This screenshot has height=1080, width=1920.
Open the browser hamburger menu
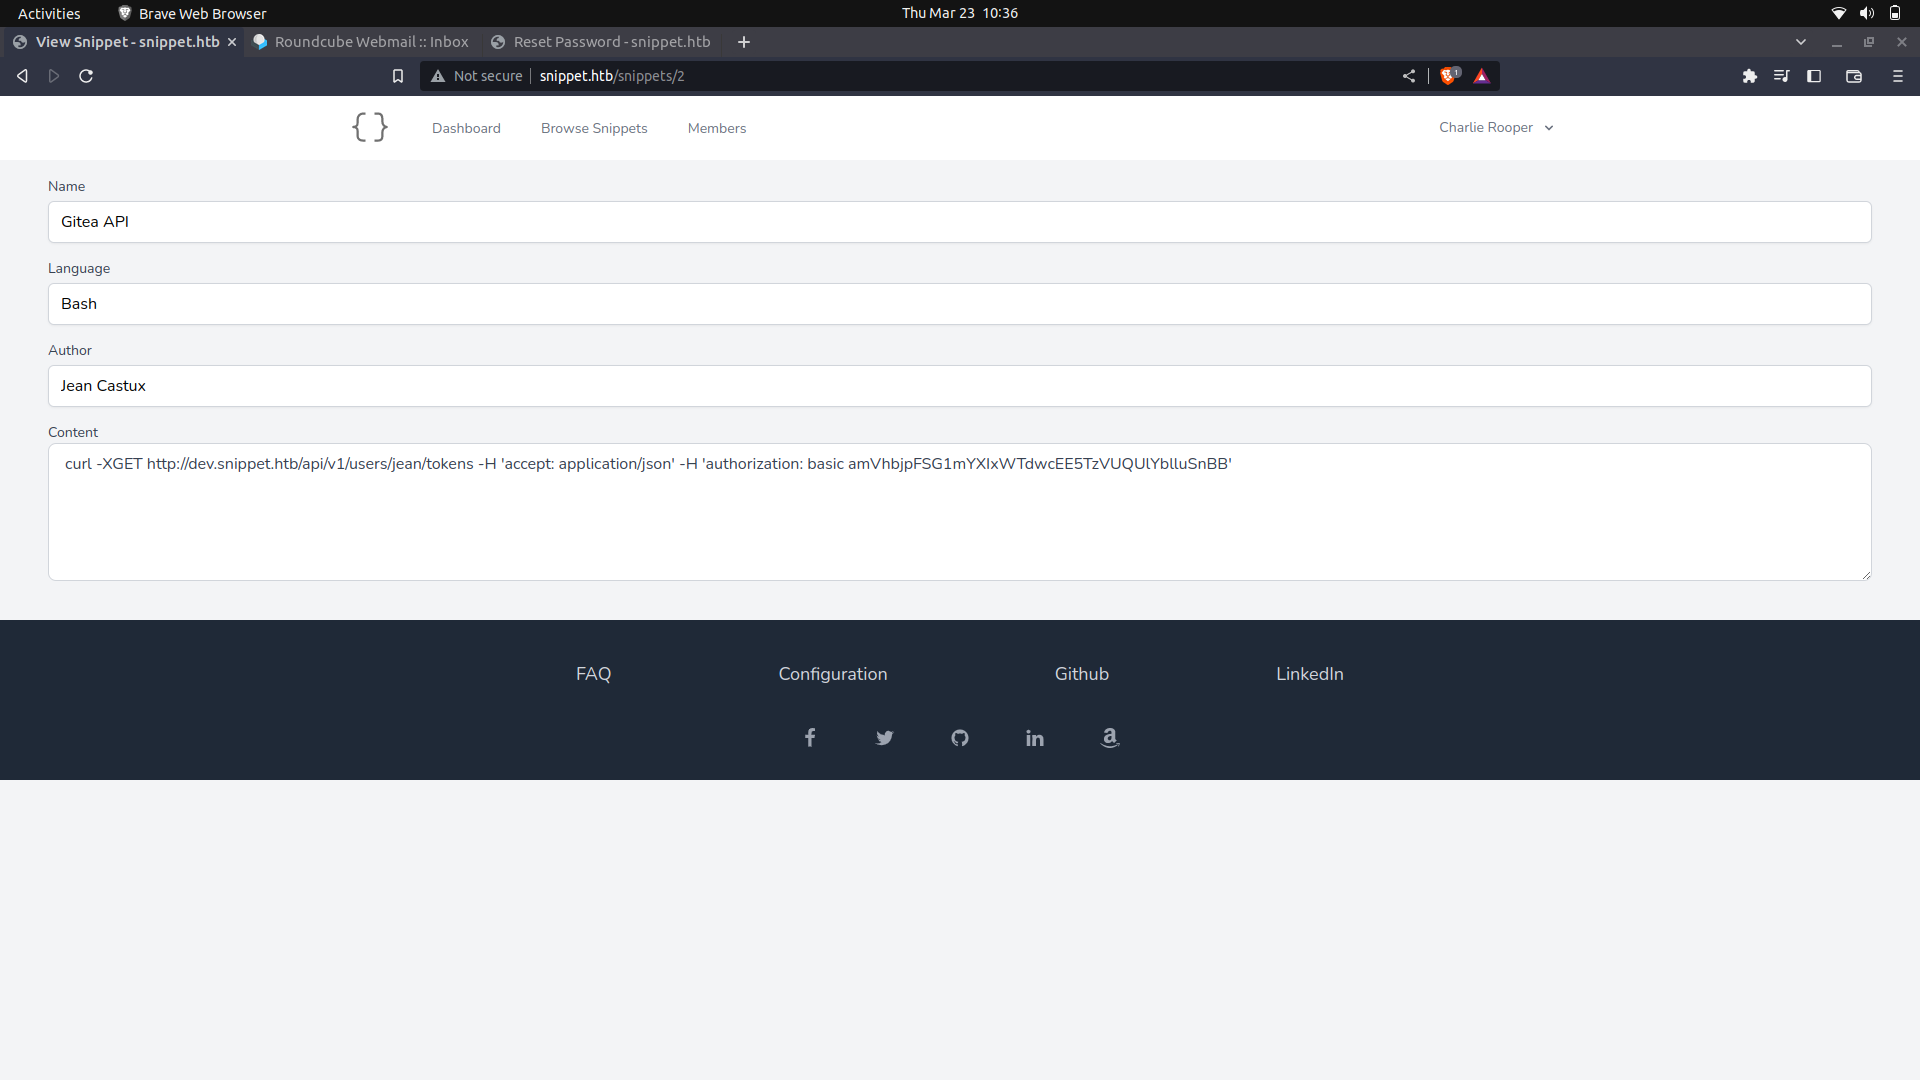1897,75
